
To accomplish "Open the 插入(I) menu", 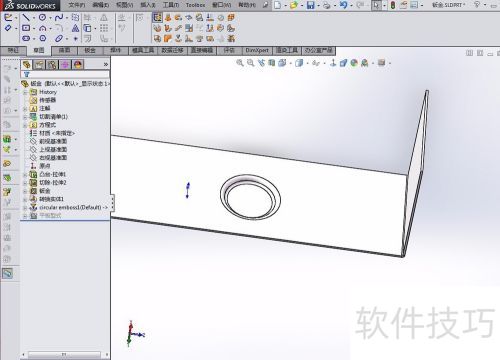I will click(148, 5).
